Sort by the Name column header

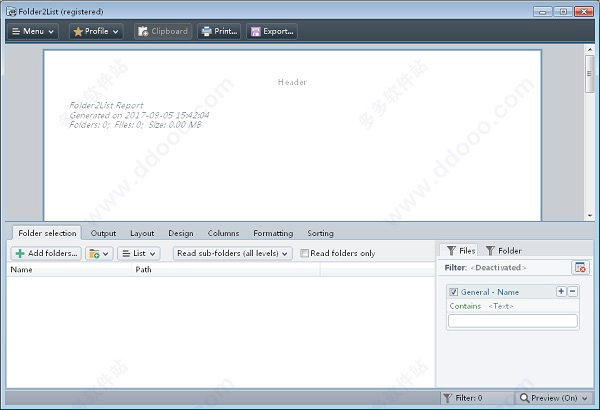[x=69, y=270]
